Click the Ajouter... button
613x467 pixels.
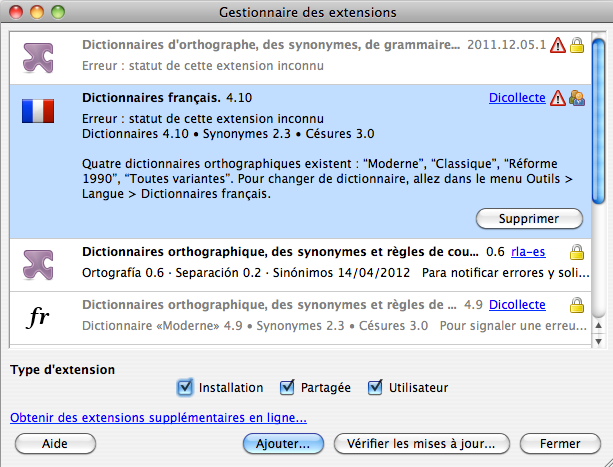283,442
